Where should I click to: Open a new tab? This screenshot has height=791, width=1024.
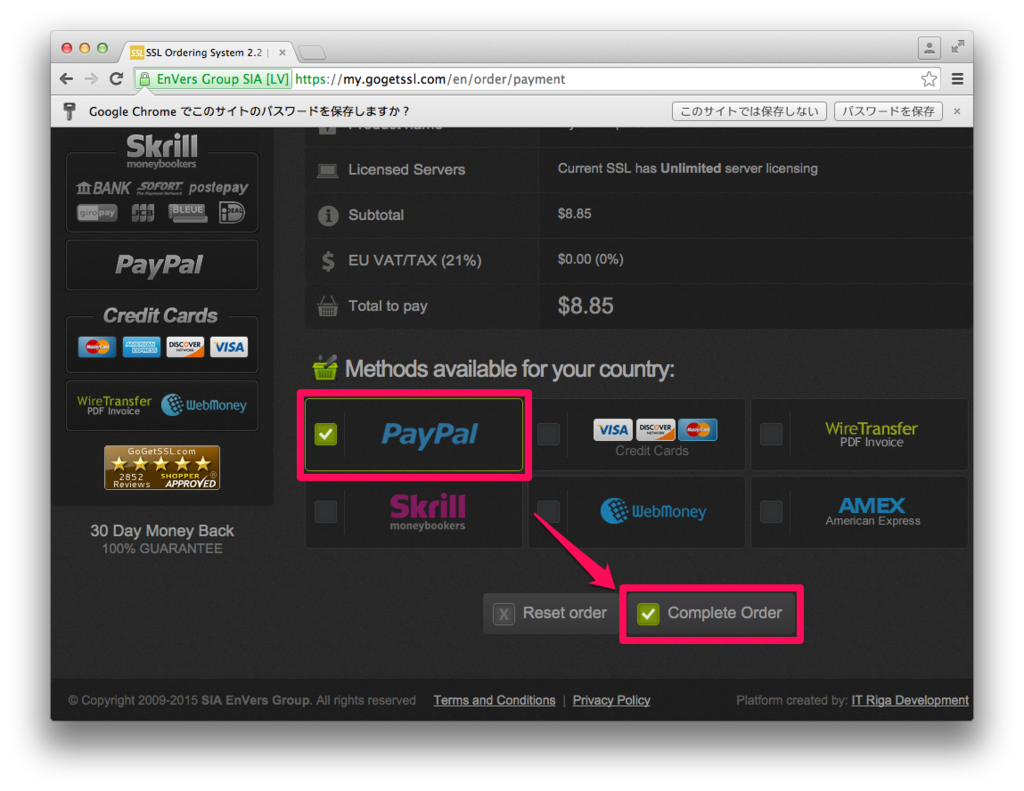click(x=312, y=52)
